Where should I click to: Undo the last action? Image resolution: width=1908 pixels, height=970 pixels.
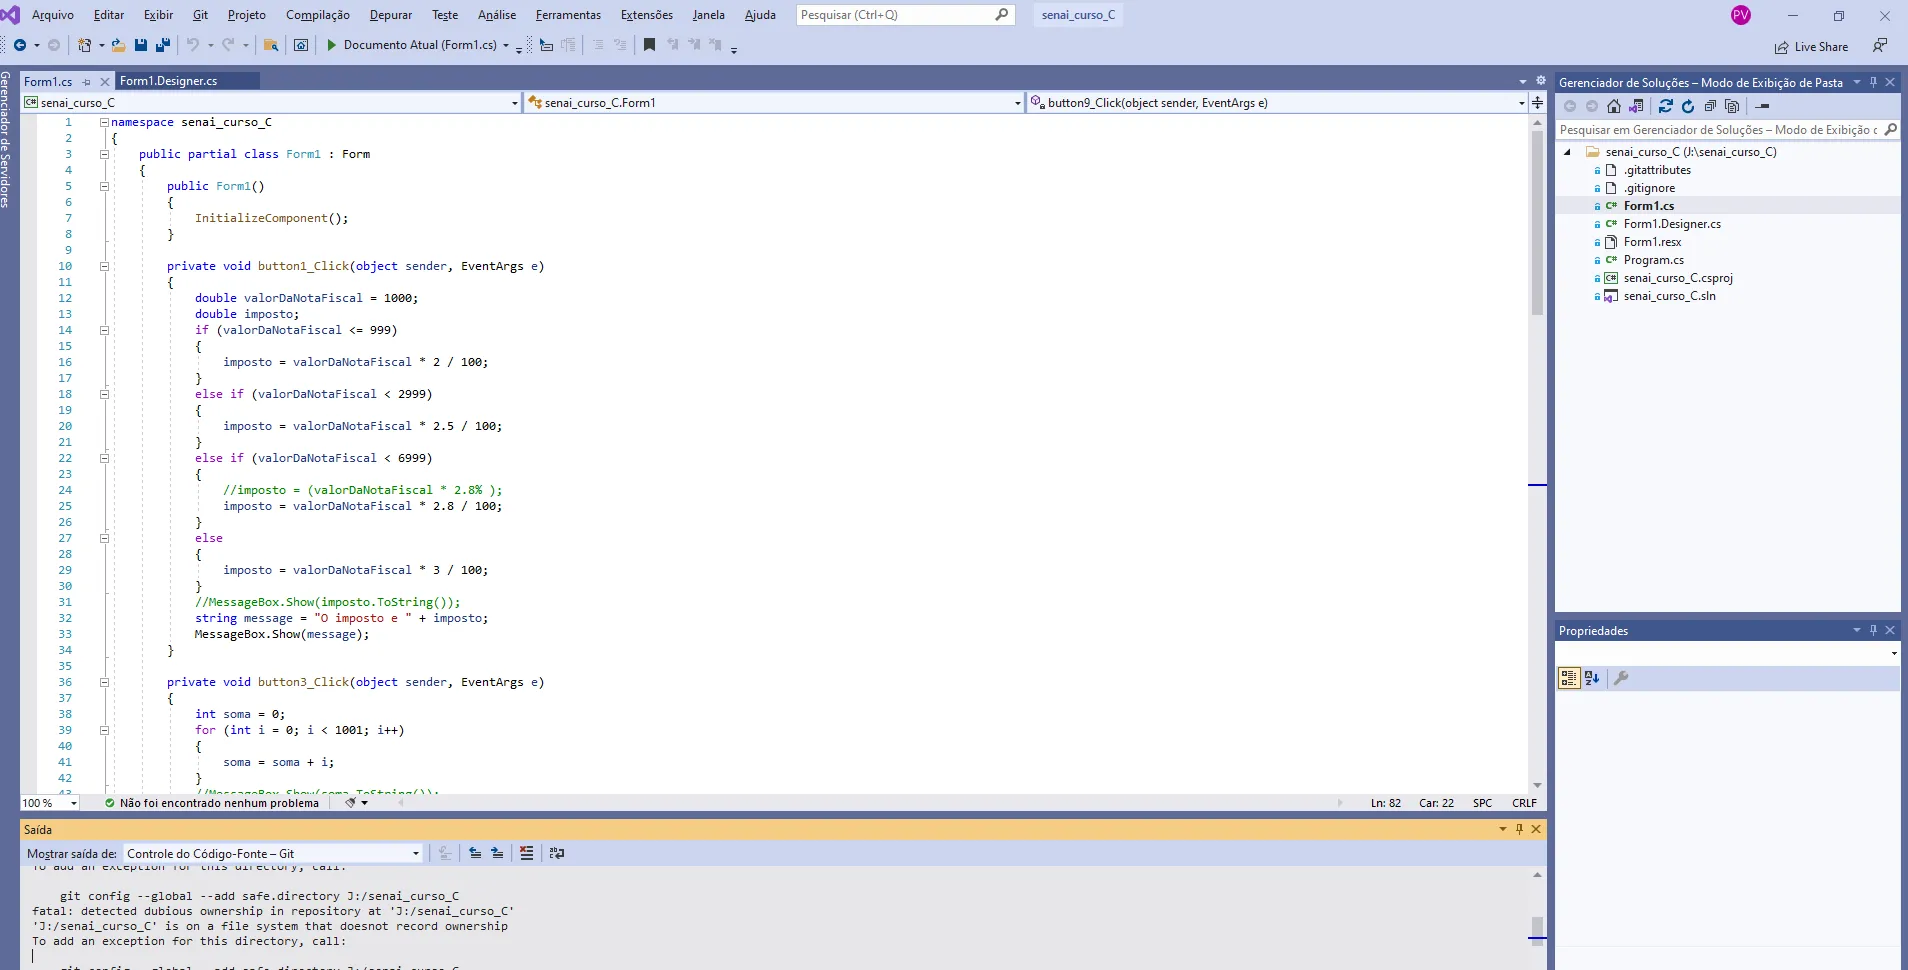tap(194, 45)
